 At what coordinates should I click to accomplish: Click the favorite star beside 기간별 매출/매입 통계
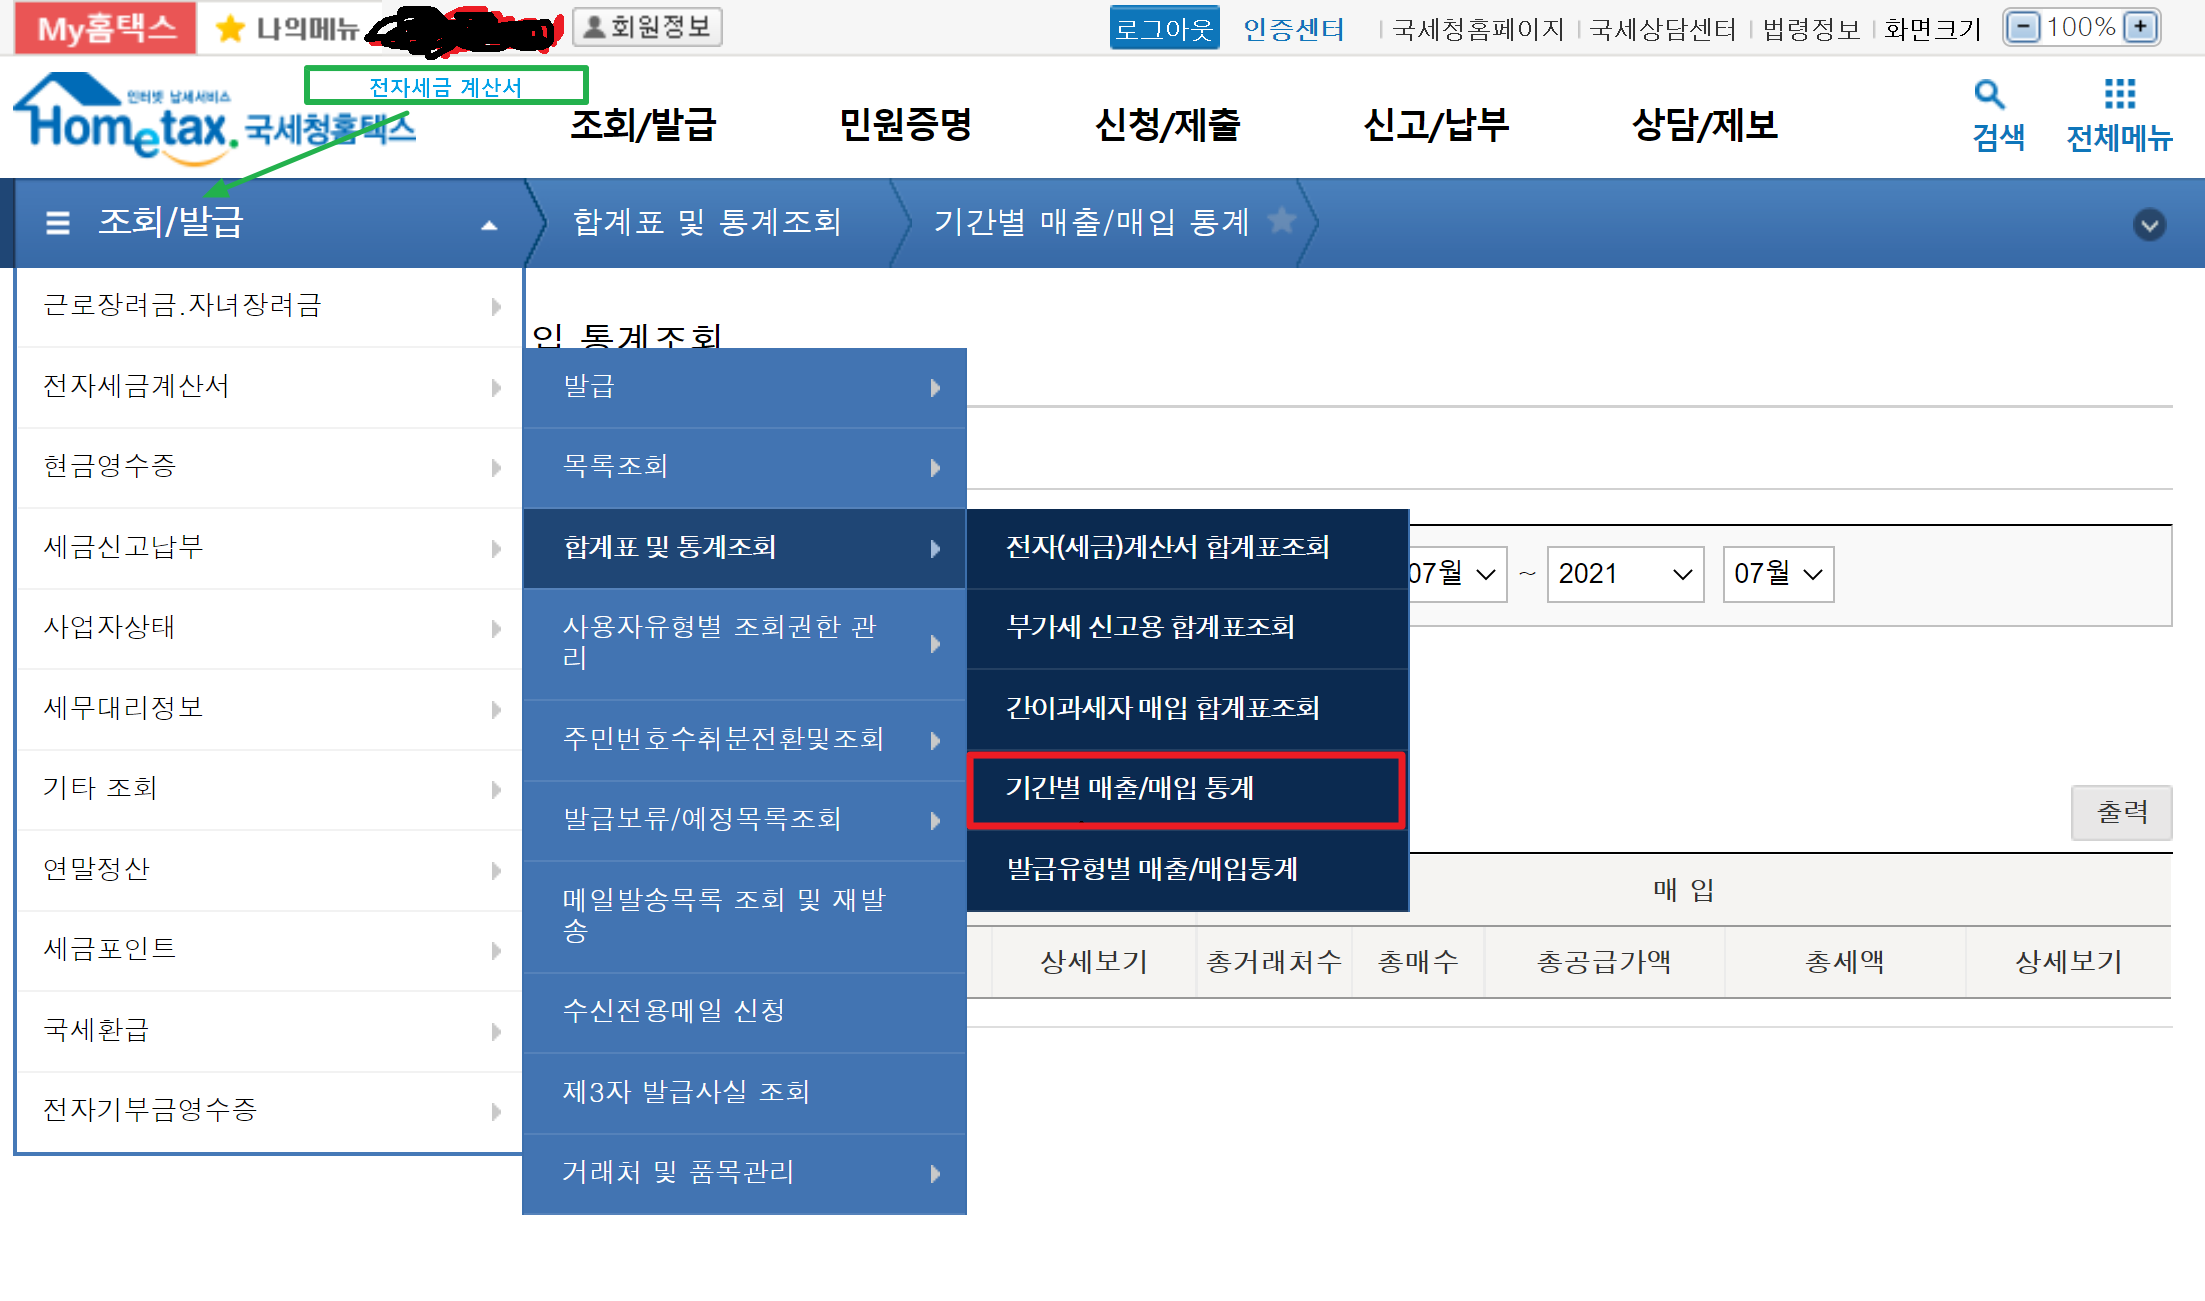[x=1281, y=220]
